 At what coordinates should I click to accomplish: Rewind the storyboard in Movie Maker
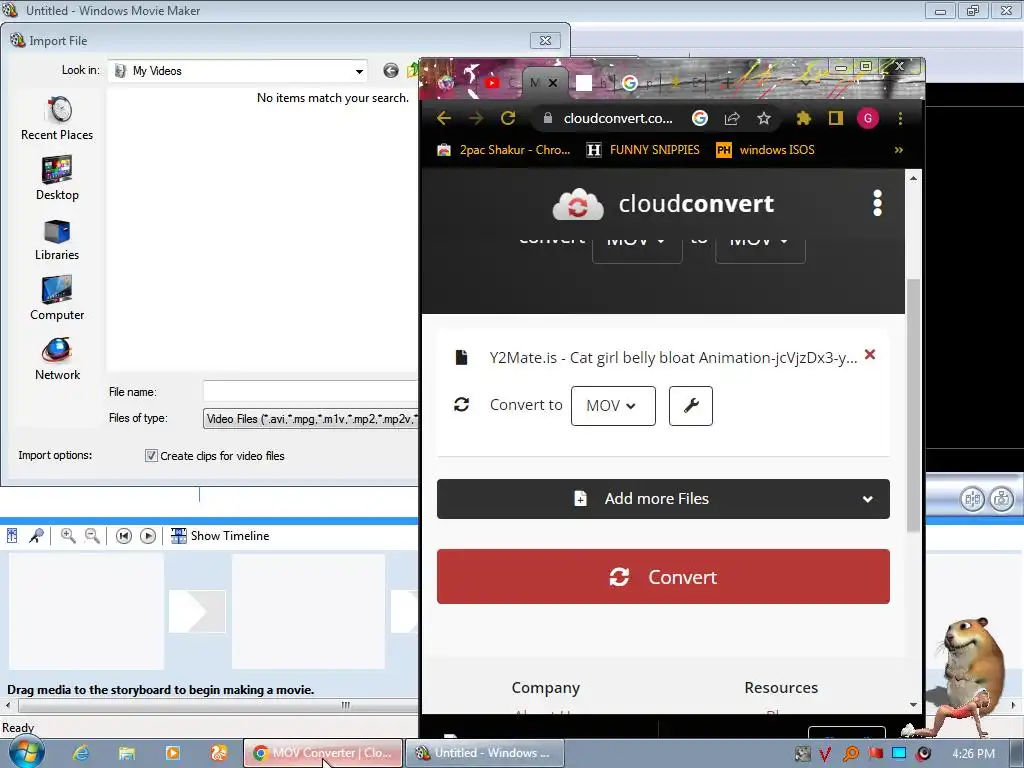[123, 536]
